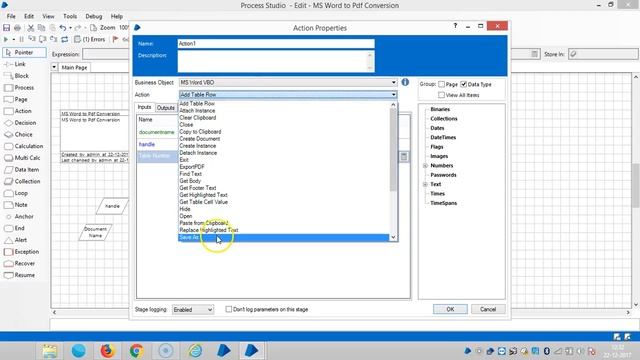Select the End stage tool

click(x=14, y=228)
